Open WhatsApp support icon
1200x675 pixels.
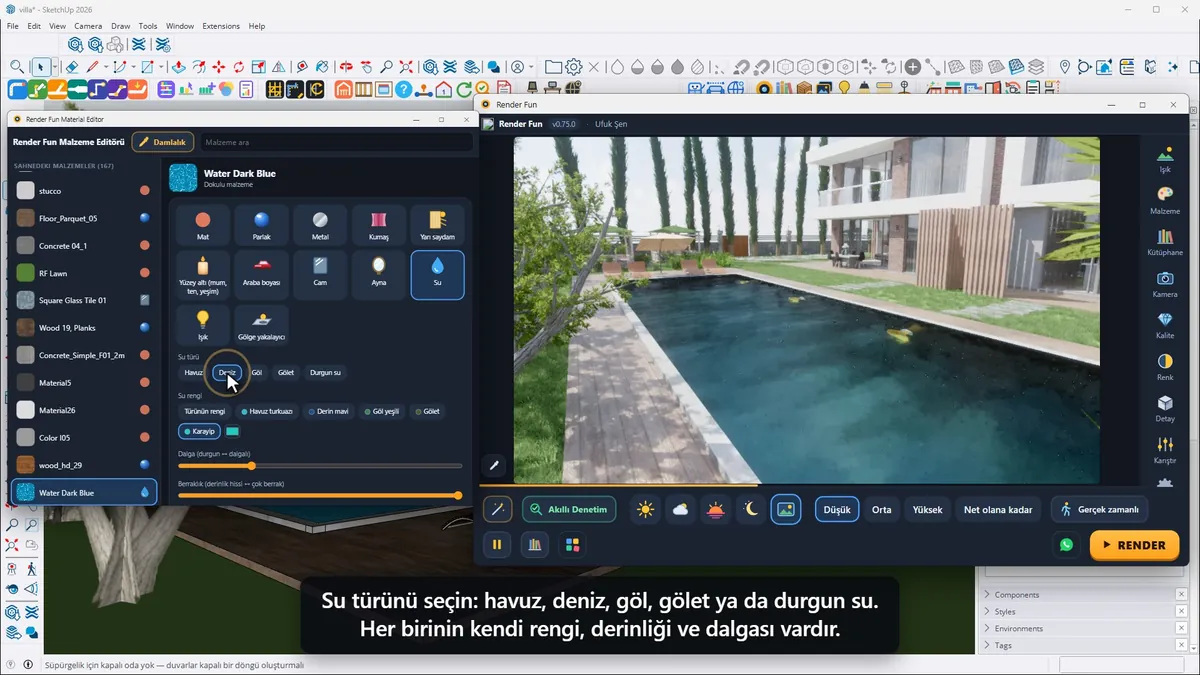1066,545
